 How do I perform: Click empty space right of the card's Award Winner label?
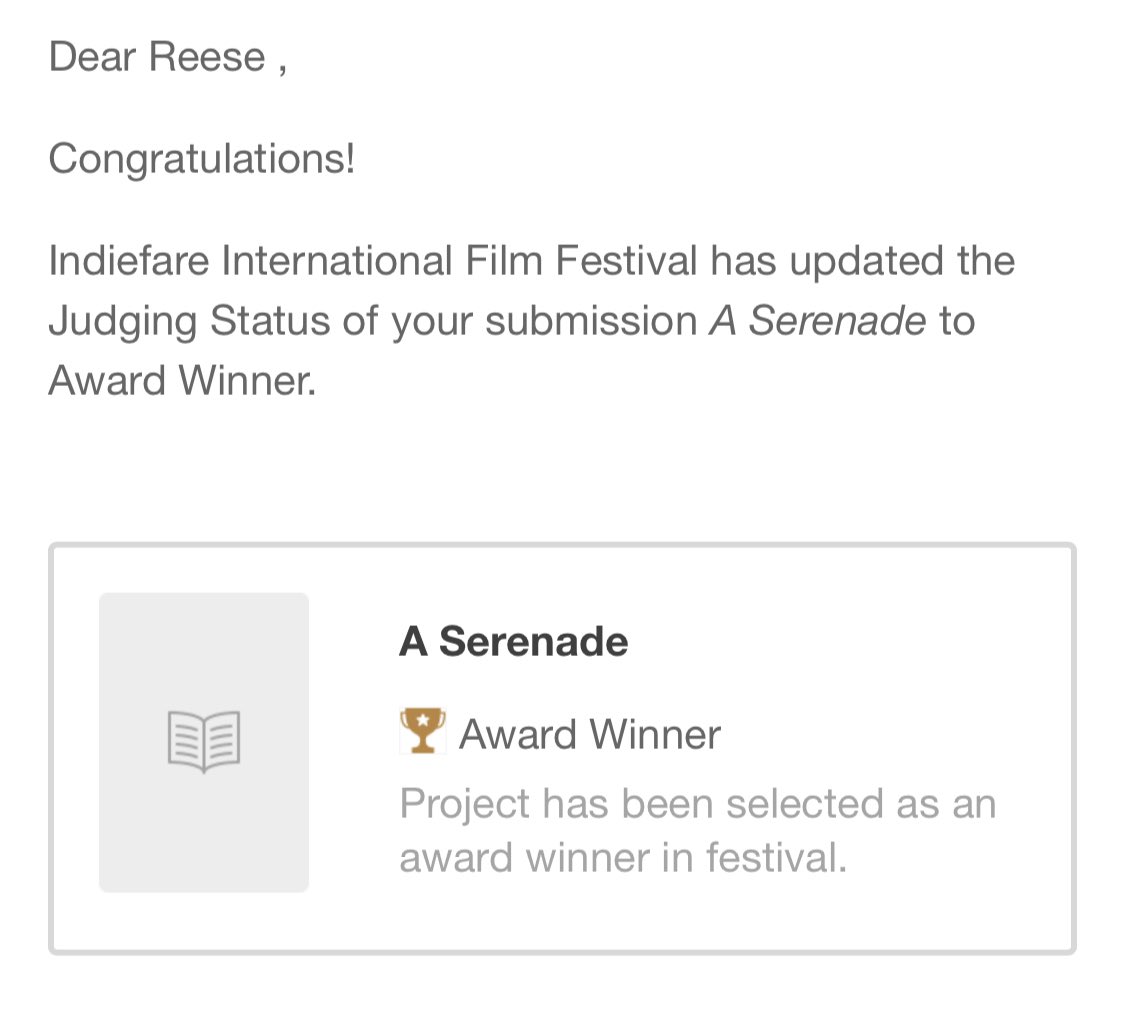pos(880,735)
